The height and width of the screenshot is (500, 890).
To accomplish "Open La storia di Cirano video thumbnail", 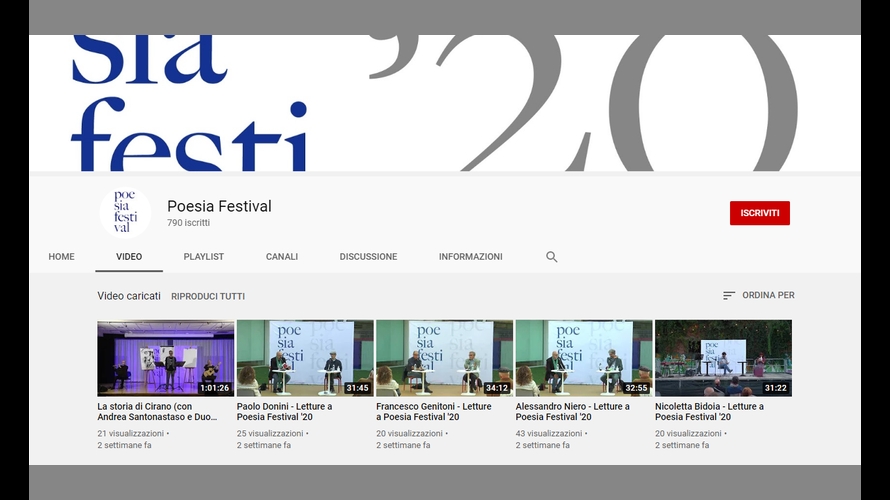I will click(x=165, y=358).
